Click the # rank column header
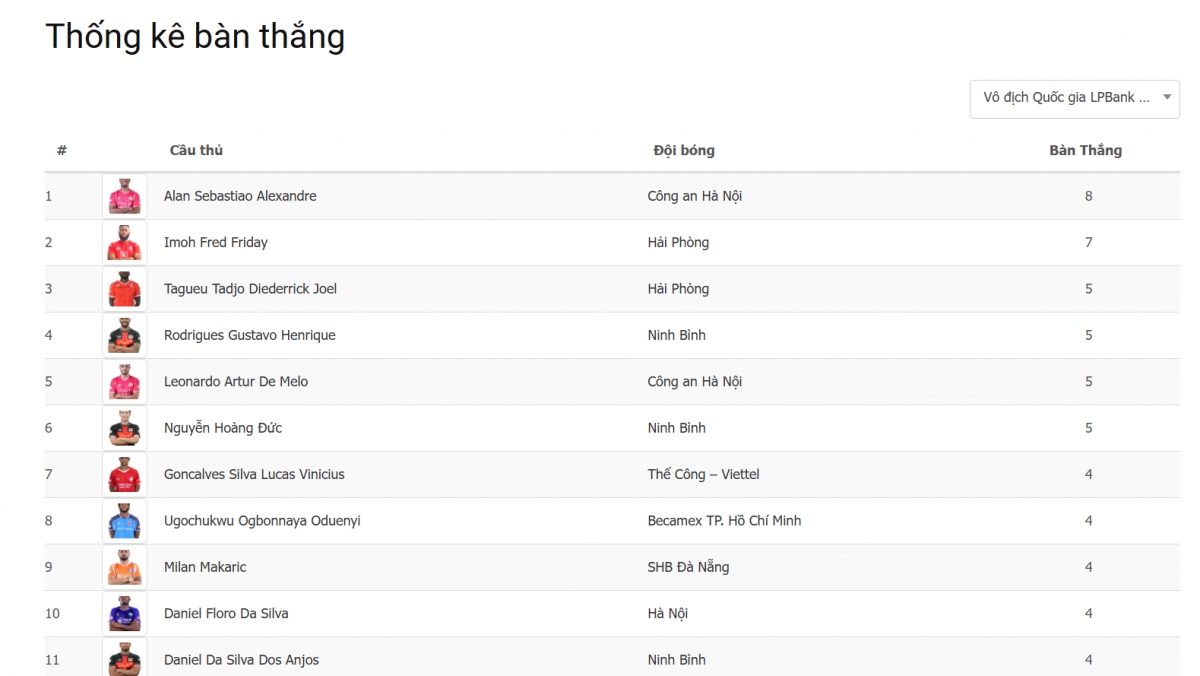Image resolution: width=1200 pixels, height=676 pixels. pos(62,150)
